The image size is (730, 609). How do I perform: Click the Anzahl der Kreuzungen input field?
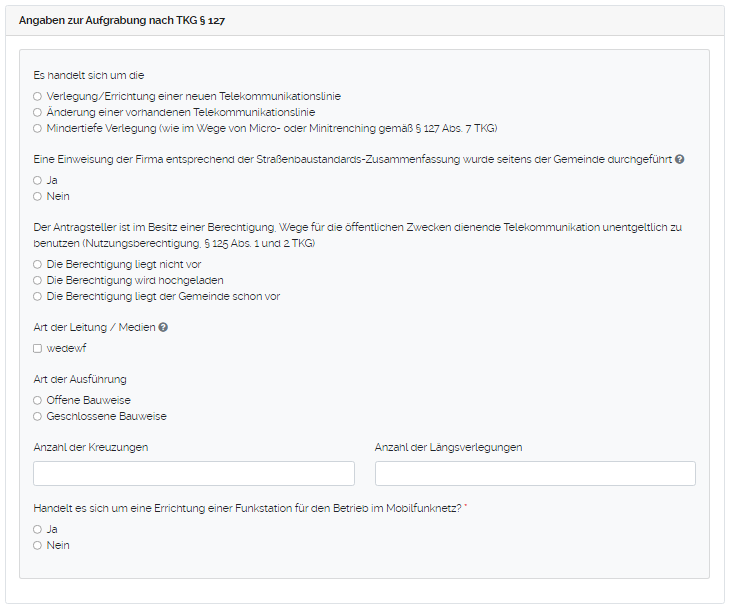pos(194,473)
